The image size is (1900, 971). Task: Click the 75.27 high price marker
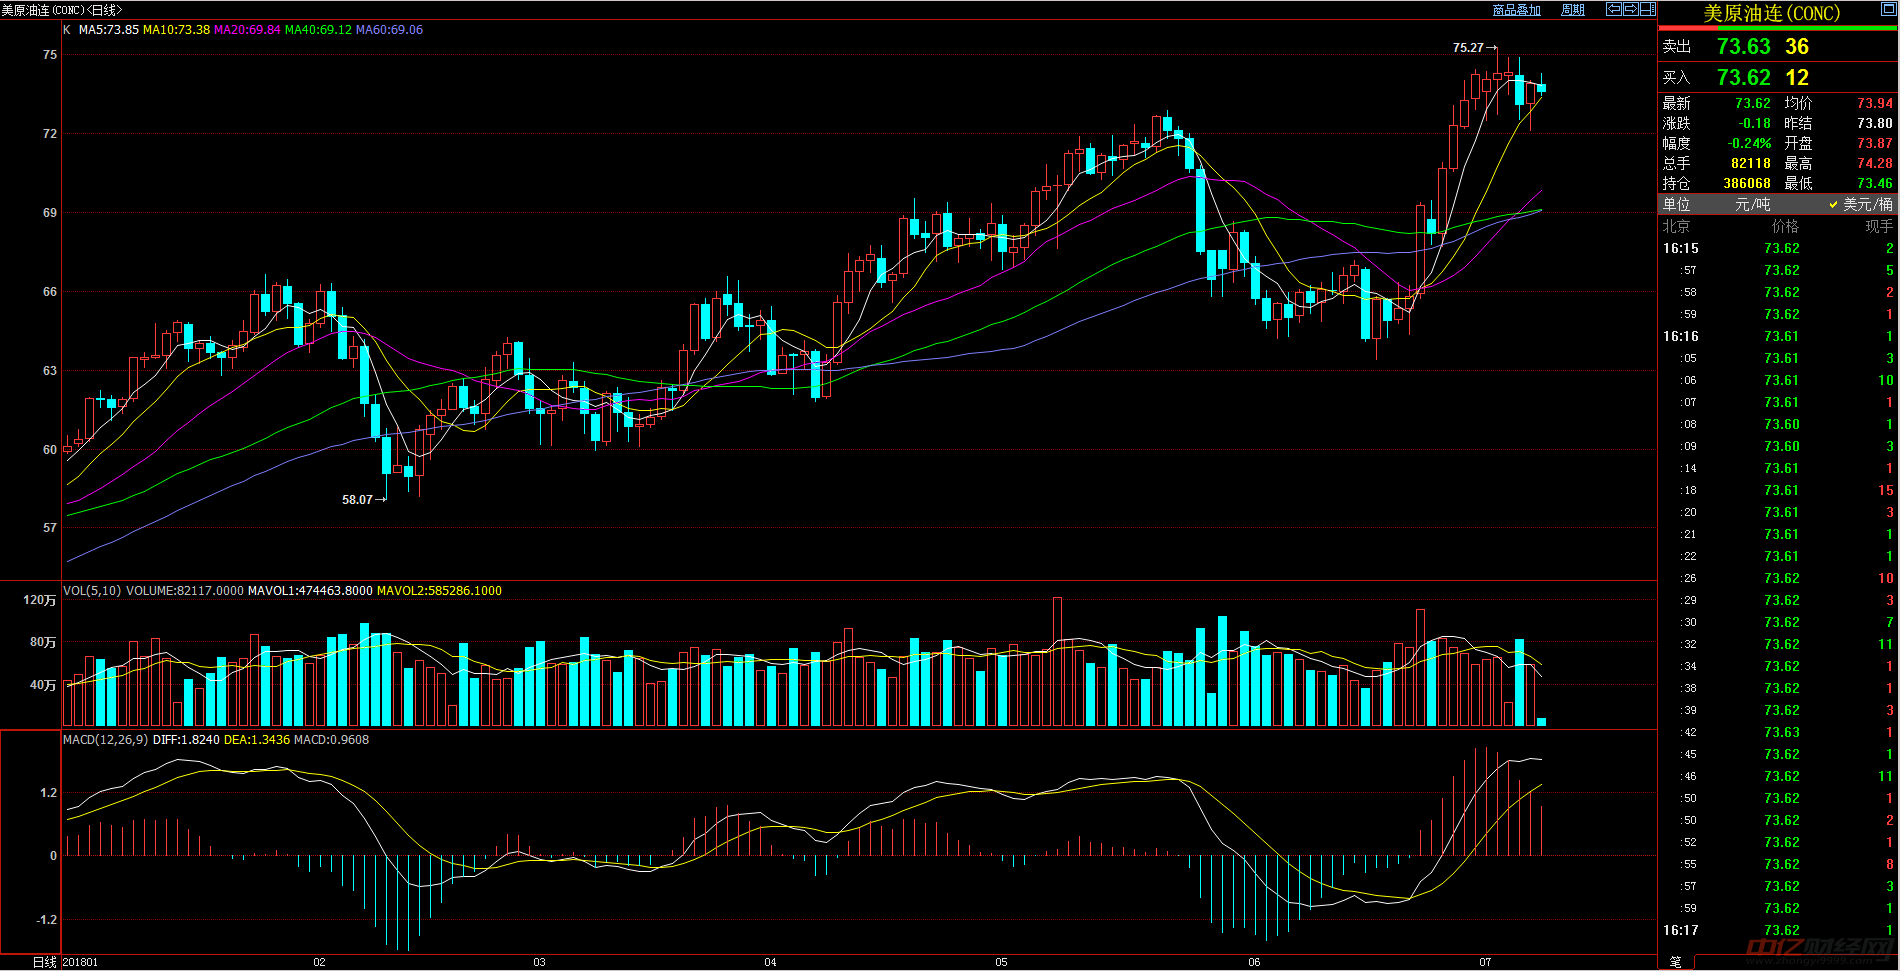point(1468,48)
